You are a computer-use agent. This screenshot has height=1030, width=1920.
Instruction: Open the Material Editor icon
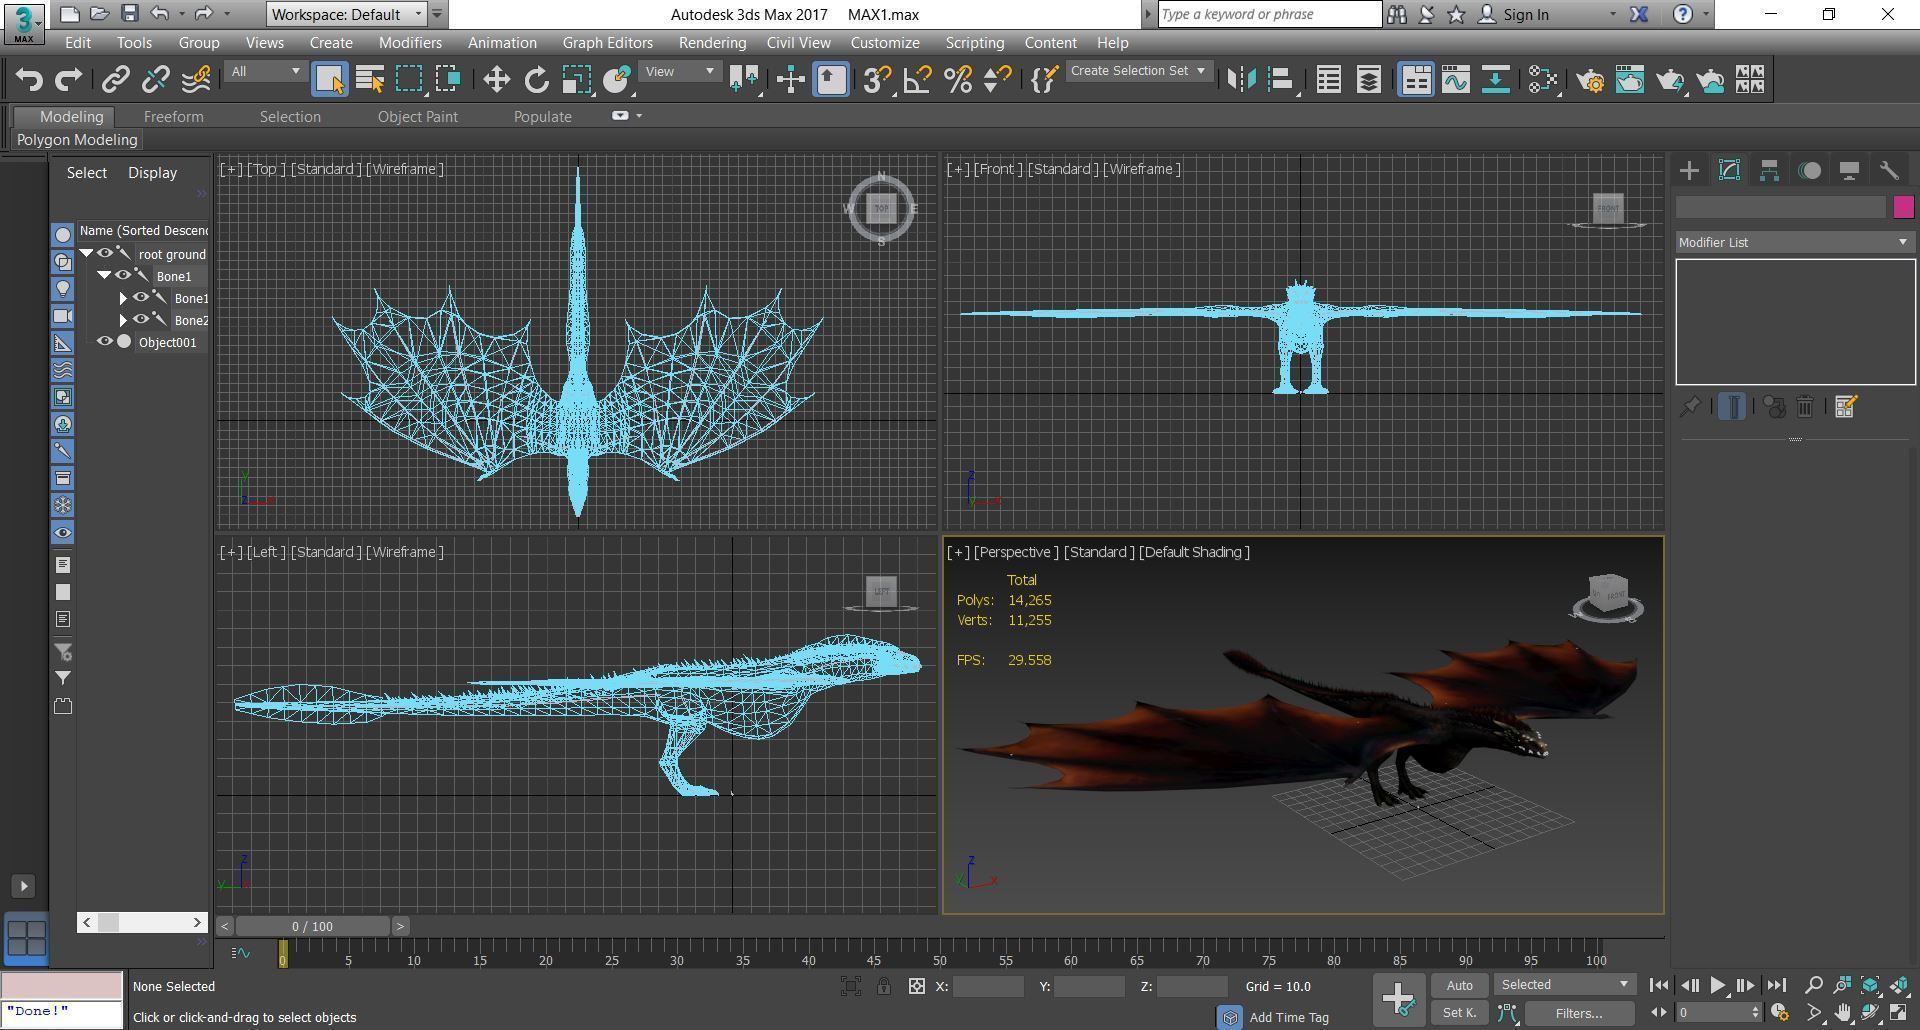[x=1543, y=79]
